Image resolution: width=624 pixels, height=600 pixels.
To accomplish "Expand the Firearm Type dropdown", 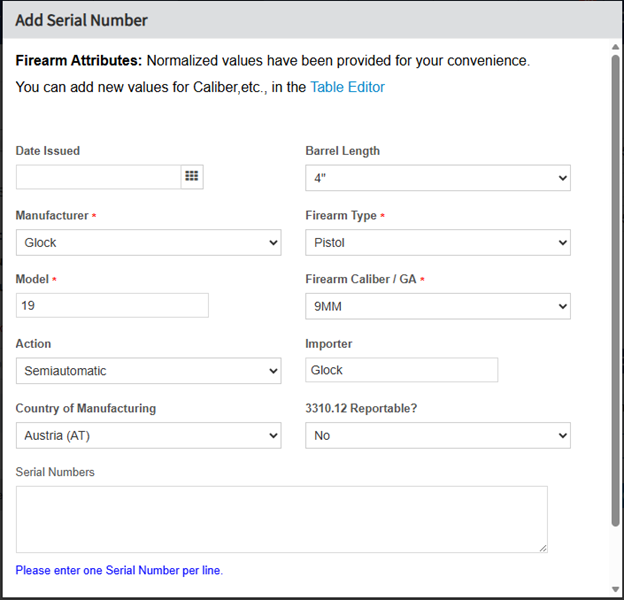I will pyautogui.click(x=437, y=243).
